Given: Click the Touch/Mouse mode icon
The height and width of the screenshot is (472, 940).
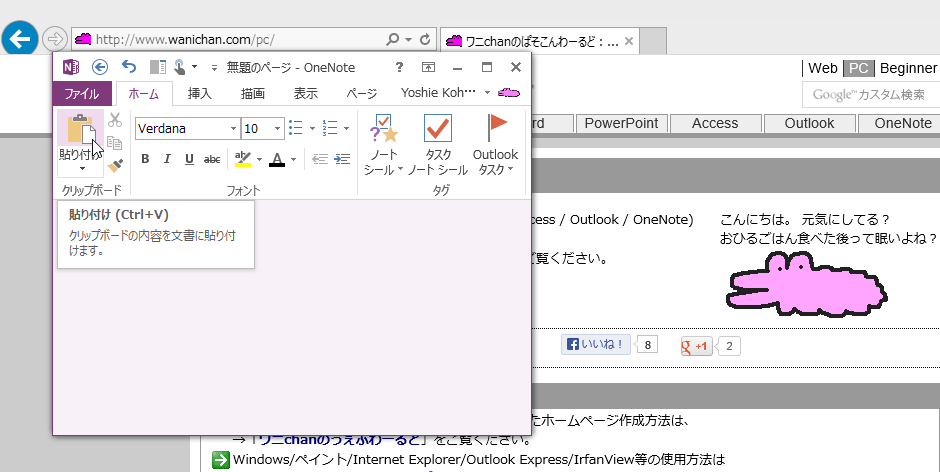Looking at the screenshot, I should point(180,67).
